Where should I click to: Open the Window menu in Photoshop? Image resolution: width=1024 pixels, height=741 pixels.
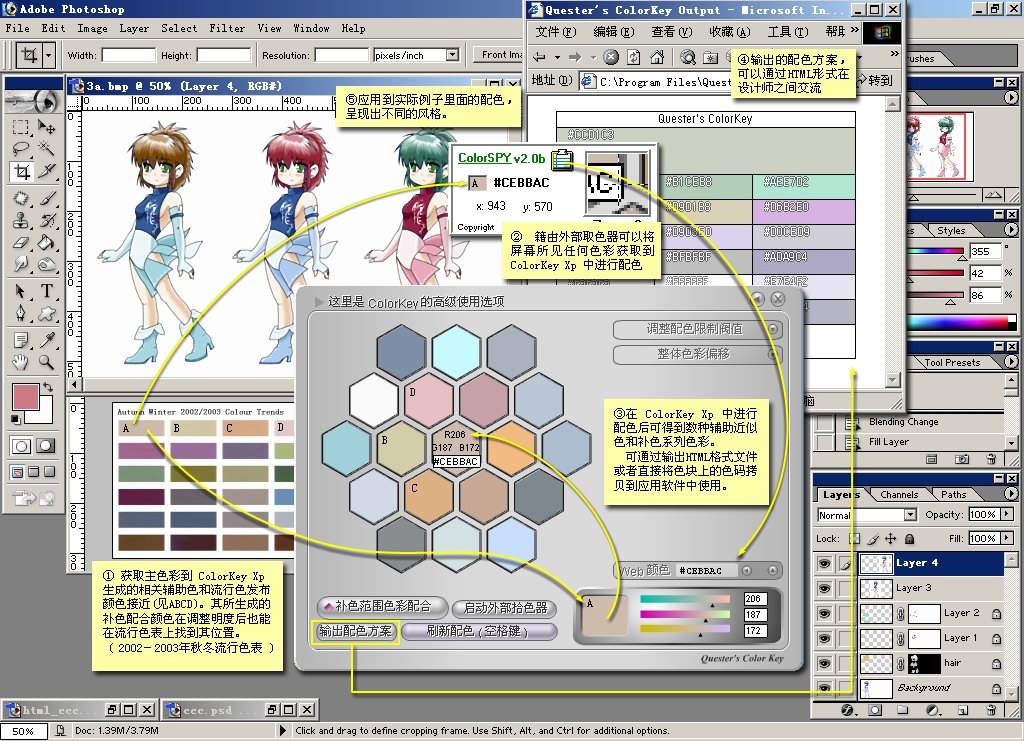[x=311, y=29]
